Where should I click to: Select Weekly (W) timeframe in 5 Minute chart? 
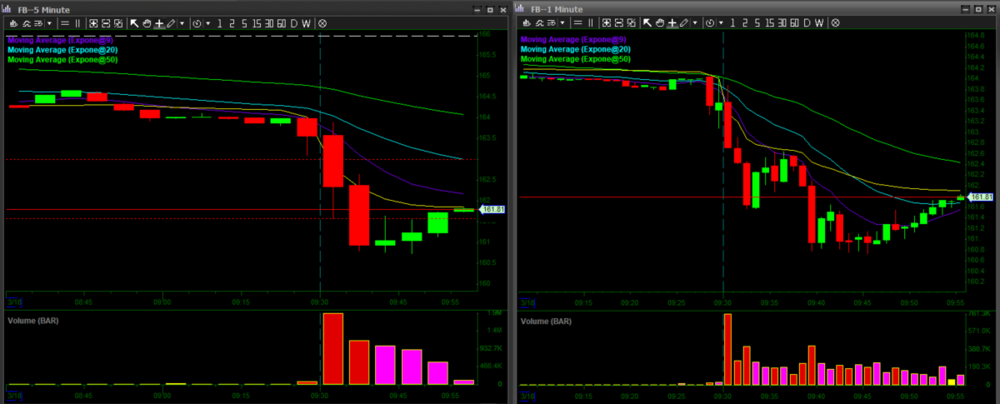point(306,22)
